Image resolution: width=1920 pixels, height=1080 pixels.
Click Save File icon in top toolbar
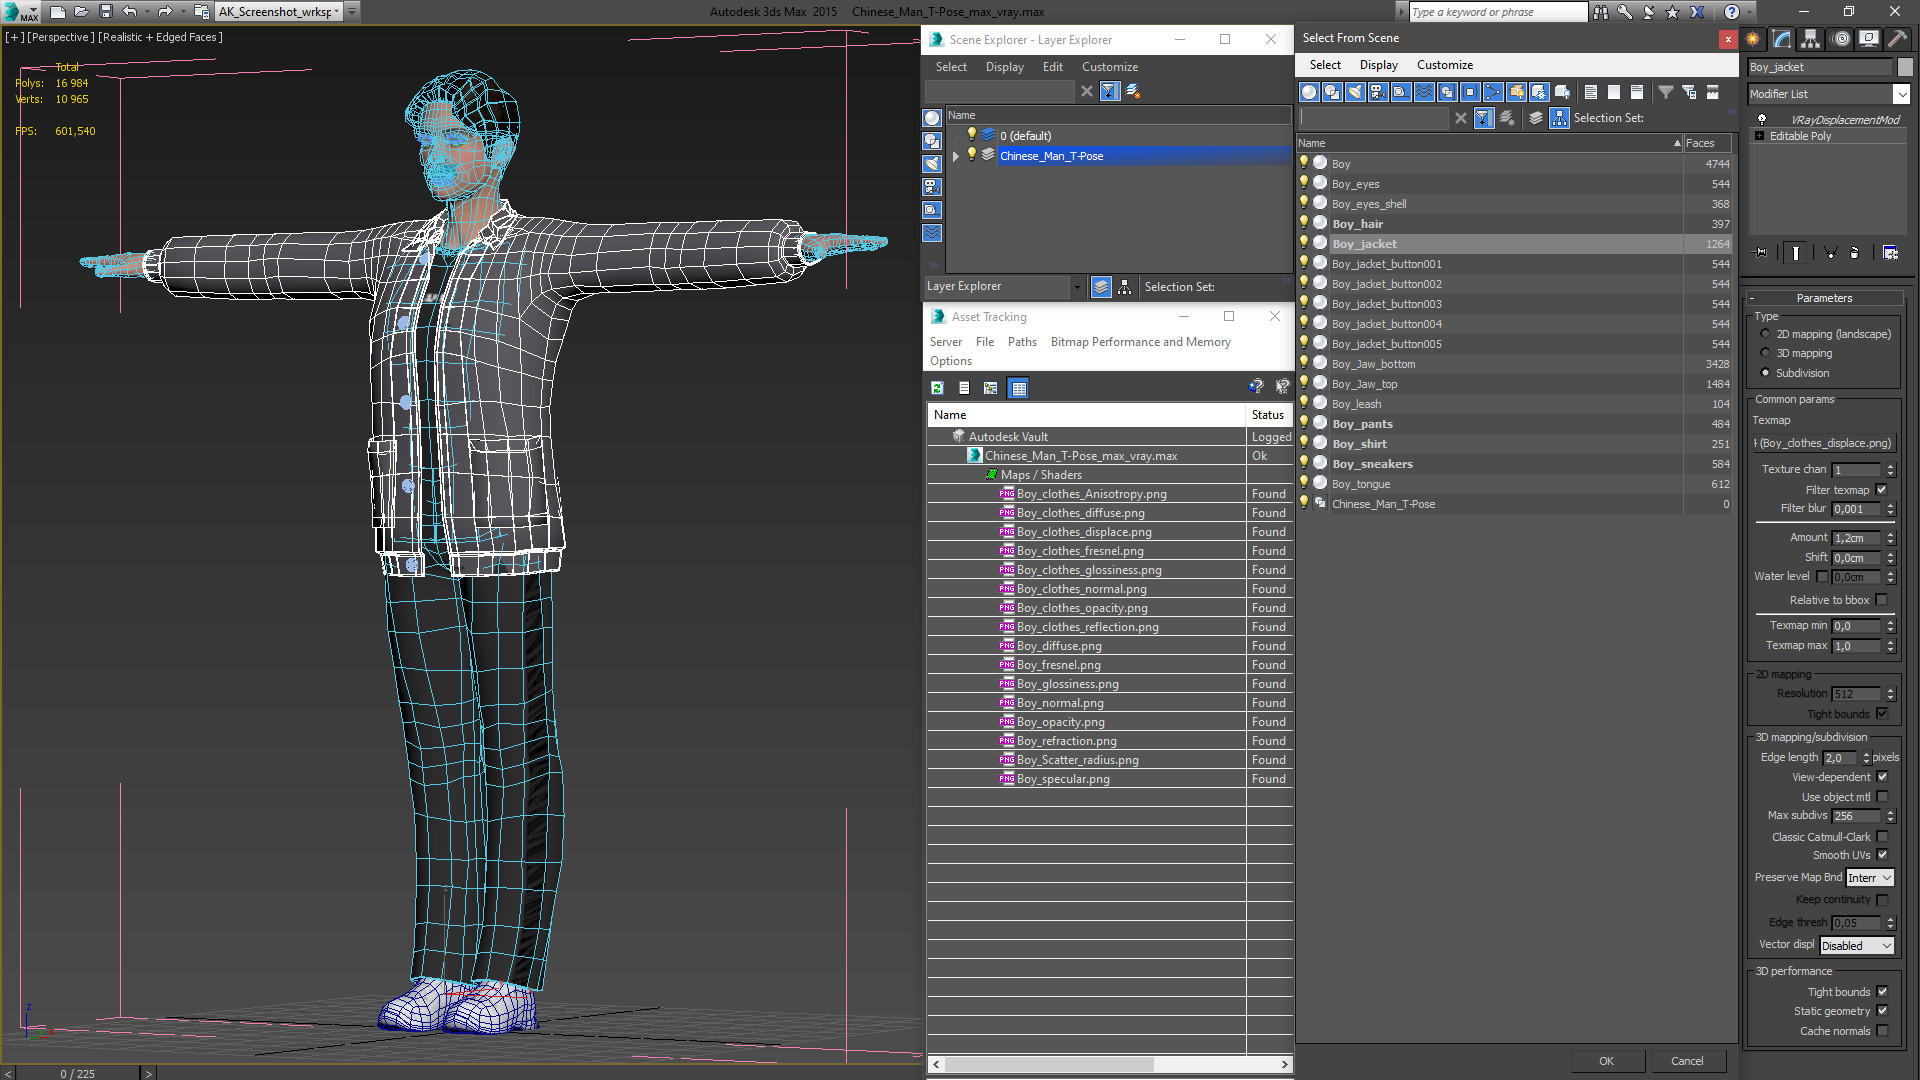(106, 12)
